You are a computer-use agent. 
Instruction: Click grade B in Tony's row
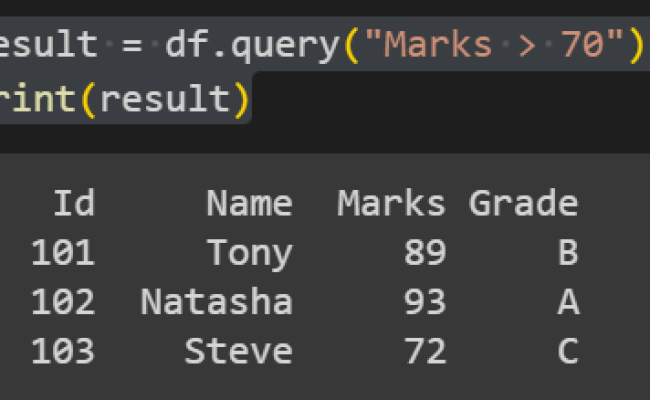point(568,252)
